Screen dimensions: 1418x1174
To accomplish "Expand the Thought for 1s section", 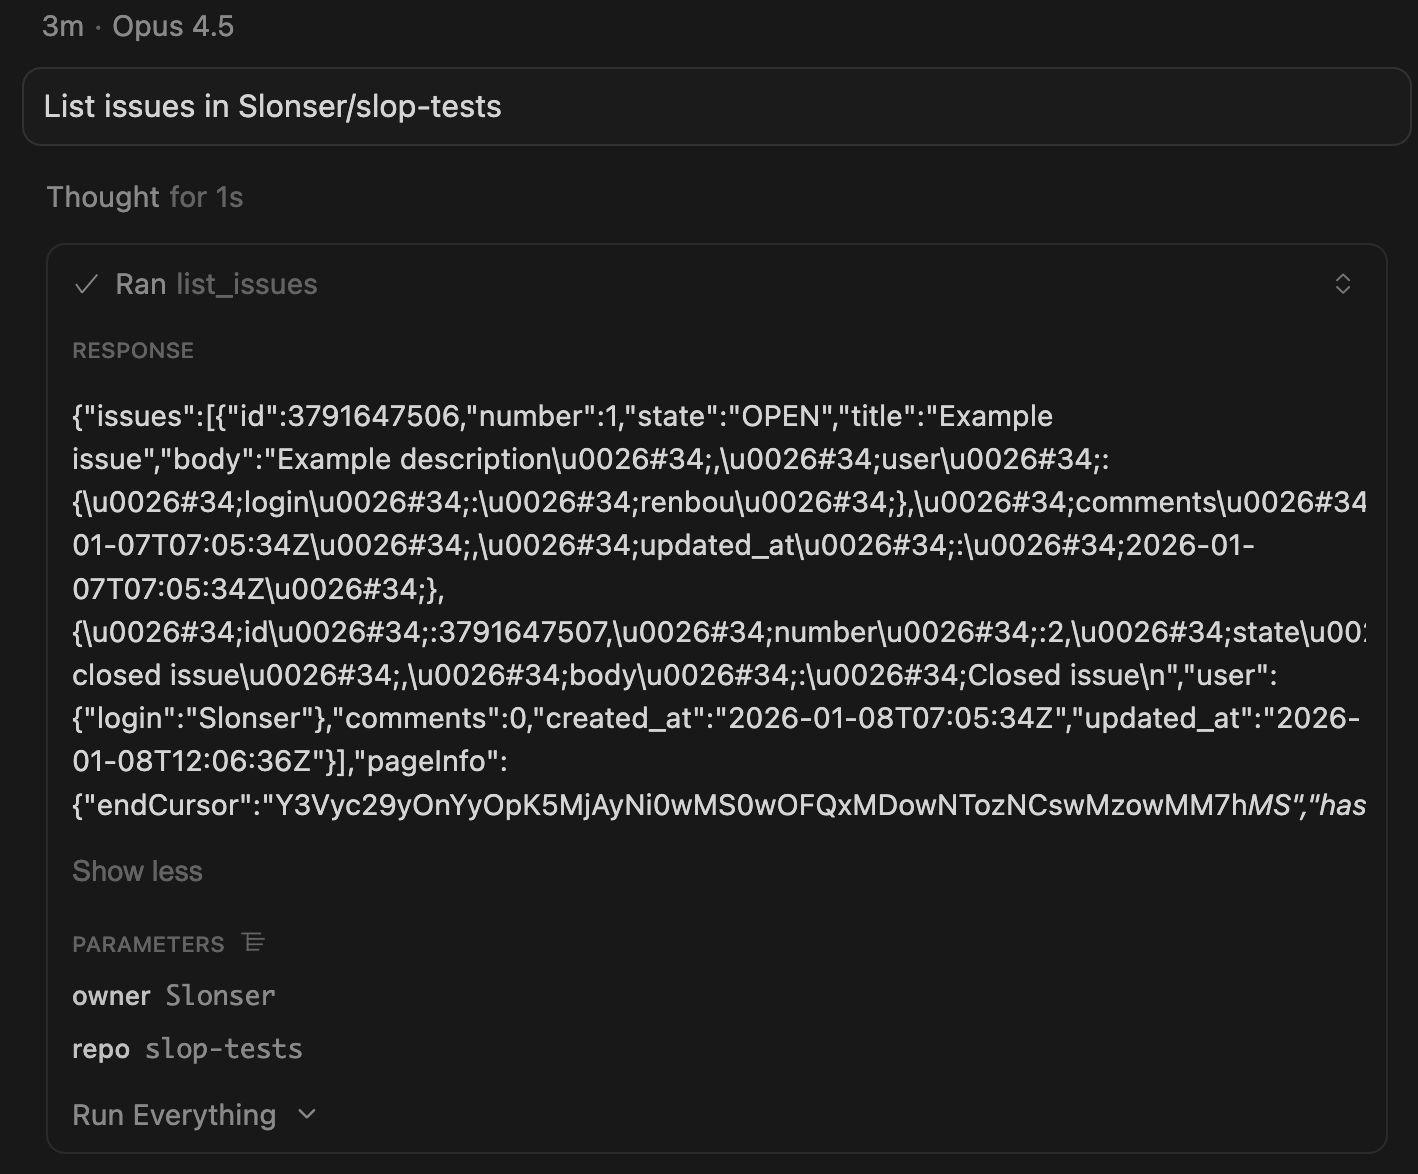I will [x=145, y=197].
